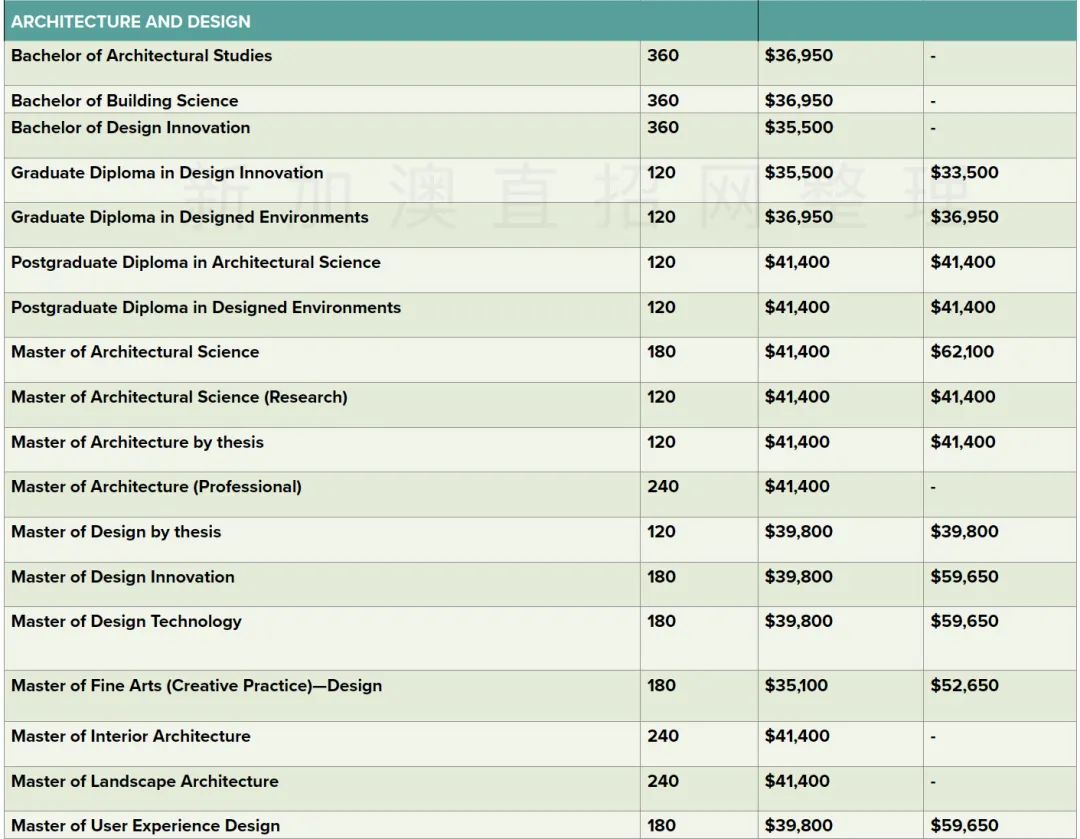Click the 'ARCHITECTURE AND DESIGN' table header
Image resolution: width=1080 pixels, height=839 pixels.
pyautogui.click(x=131, y=21)
